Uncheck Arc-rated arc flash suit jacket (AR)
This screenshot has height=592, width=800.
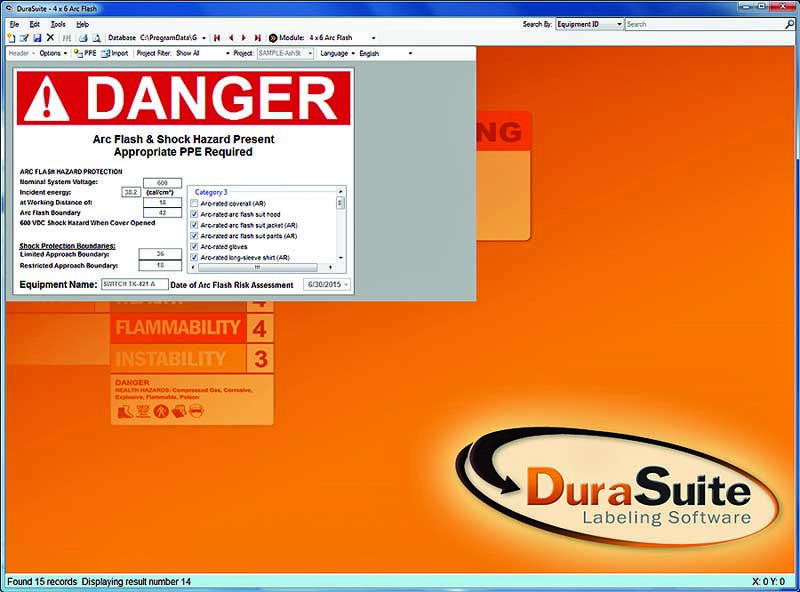(194, 225)
